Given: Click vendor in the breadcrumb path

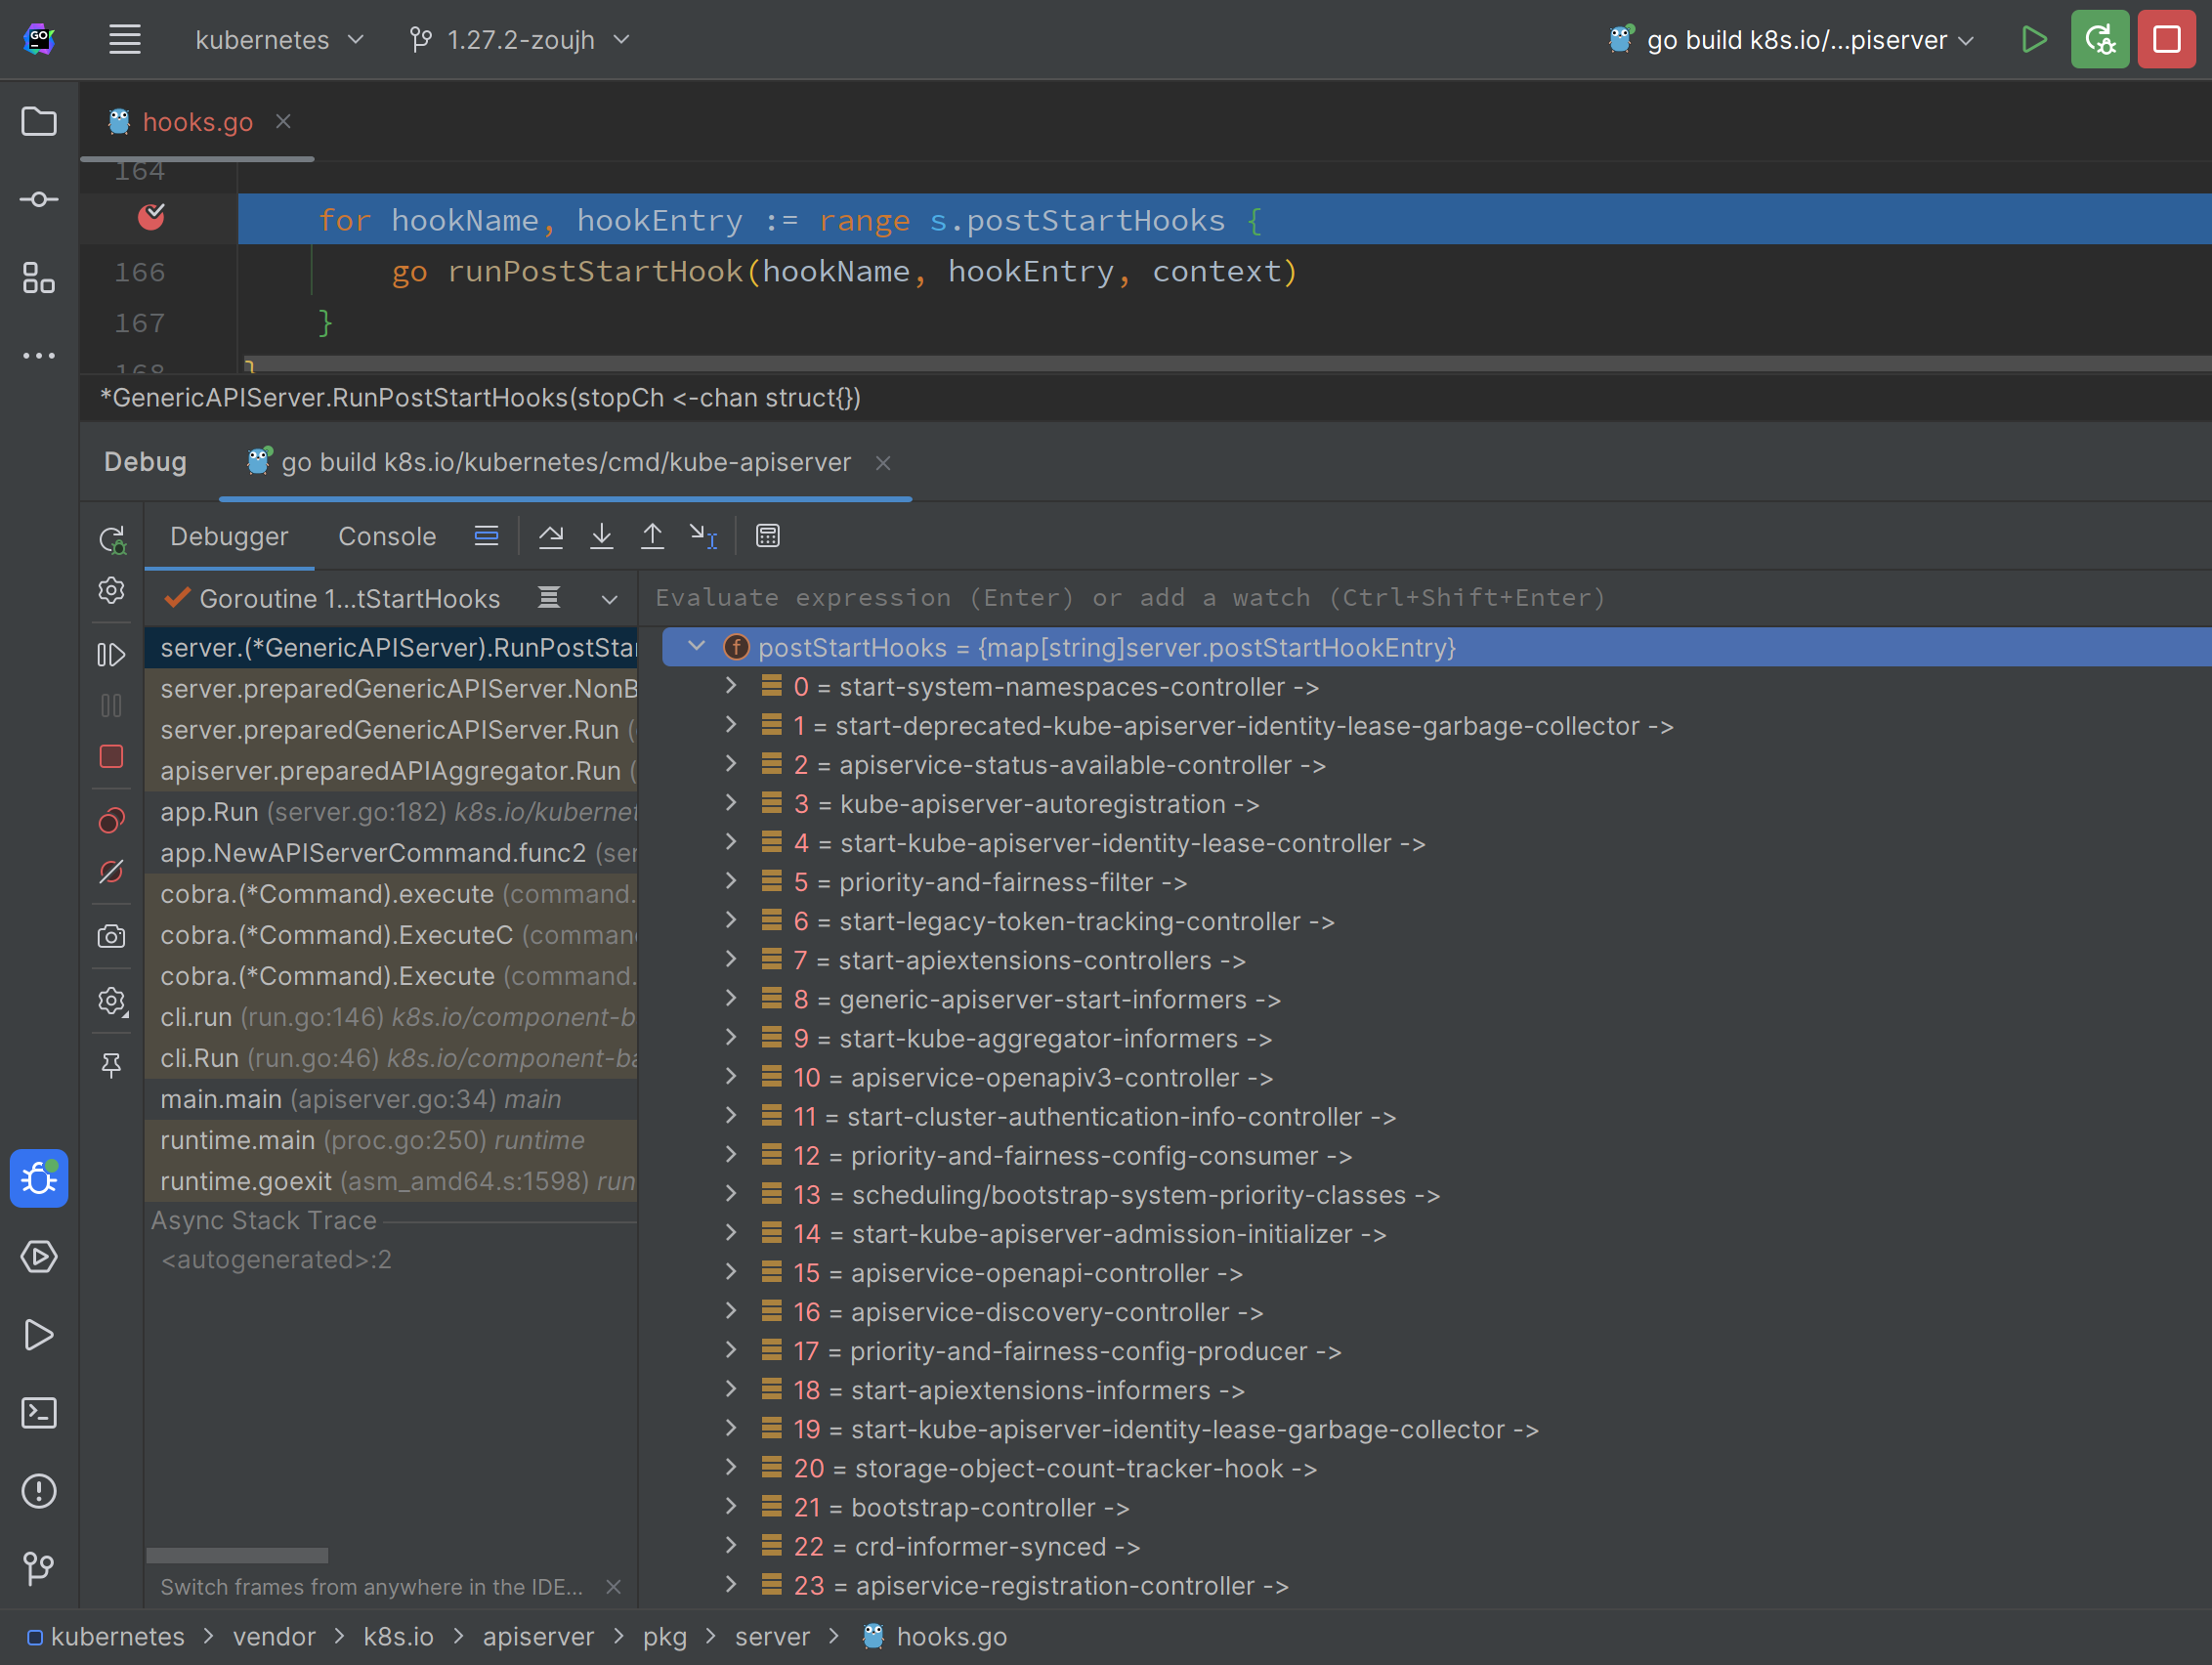Looking at the screenshot, I should click(x=274, y=1637).
